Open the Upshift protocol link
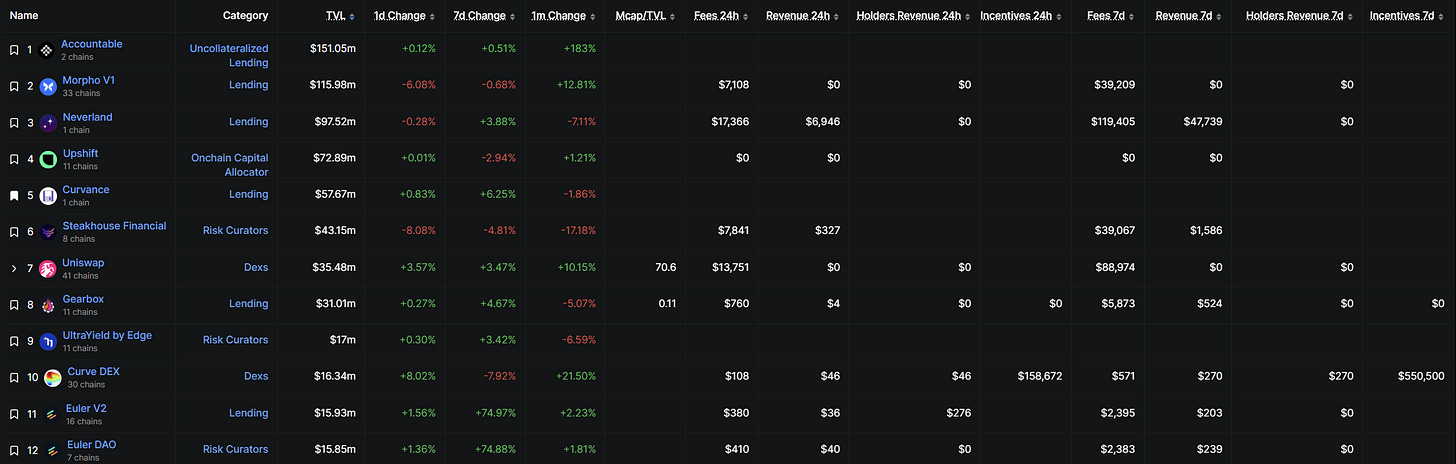 (x=80, y=153)
